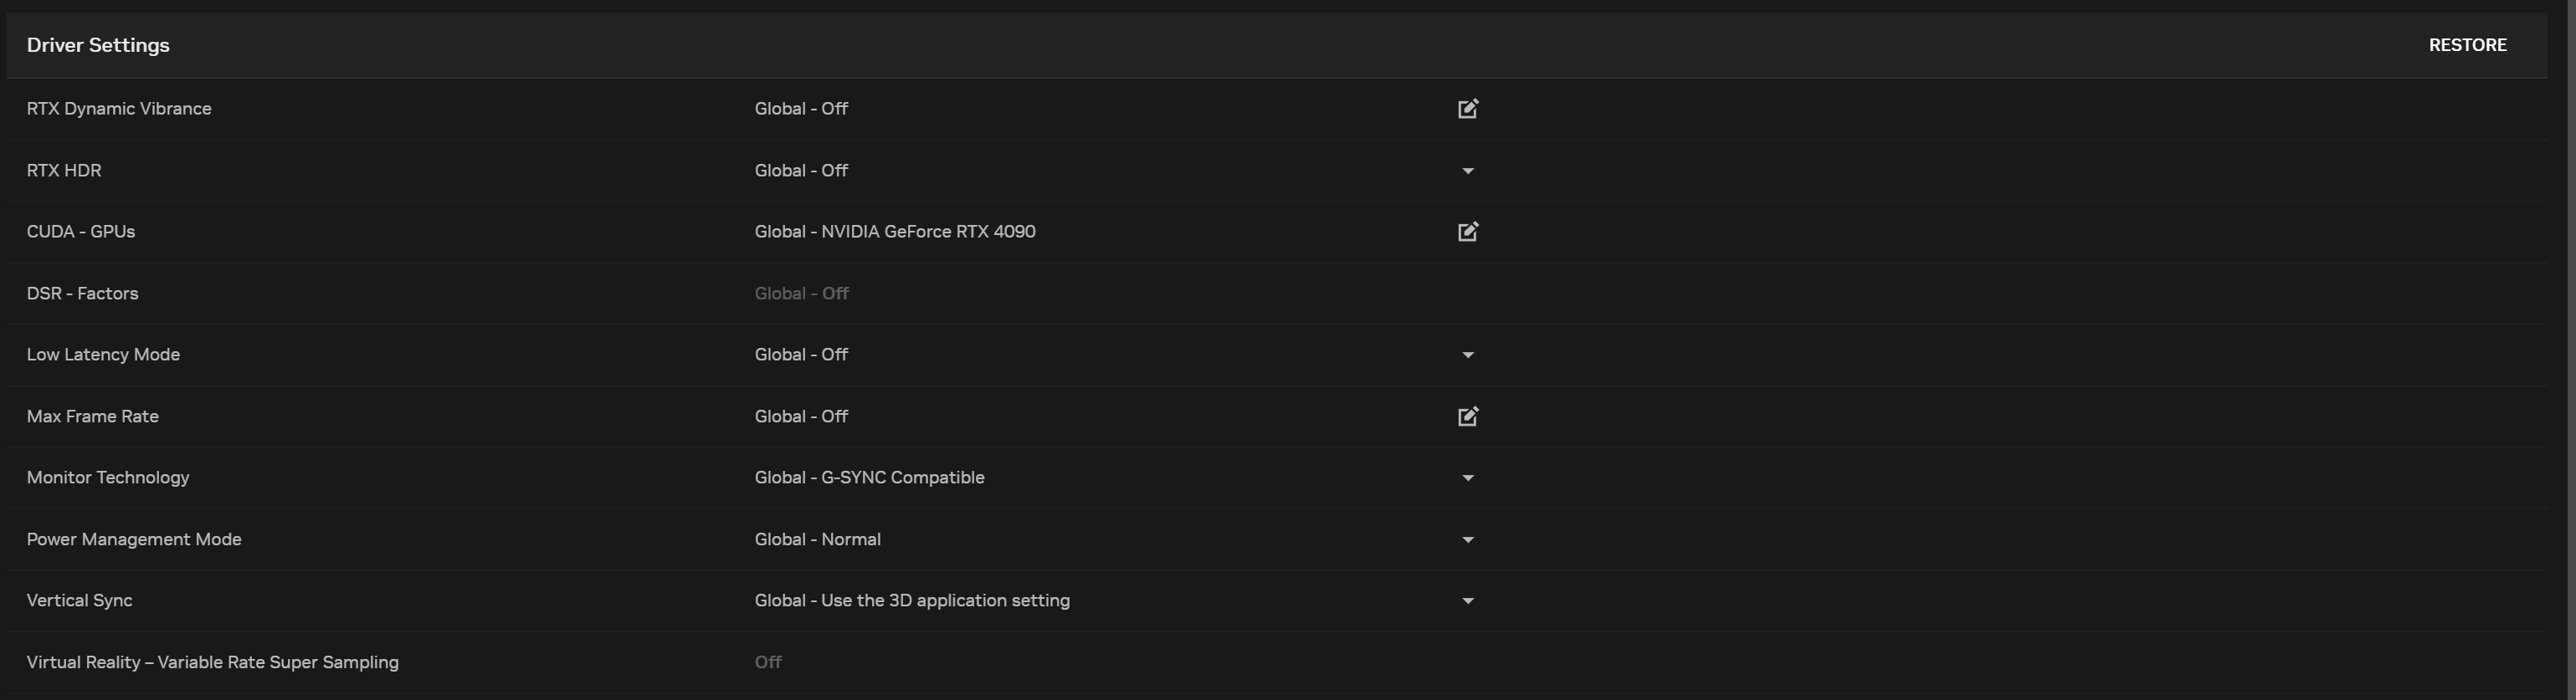Open the CUDA - GPUs edit icon
This screenshot has width=2576, height=700.
point(1467,232)
